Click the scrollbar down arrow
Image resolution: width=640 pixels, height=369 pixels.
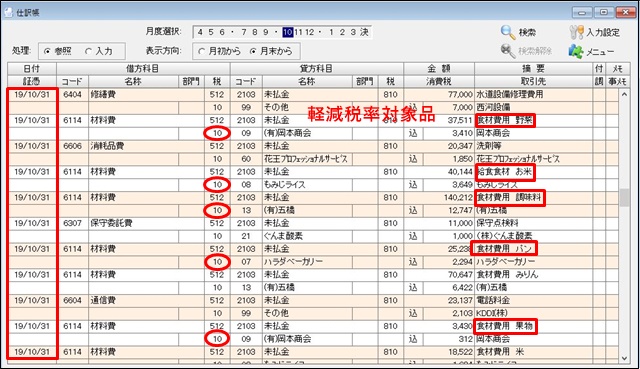coord(624,358)
